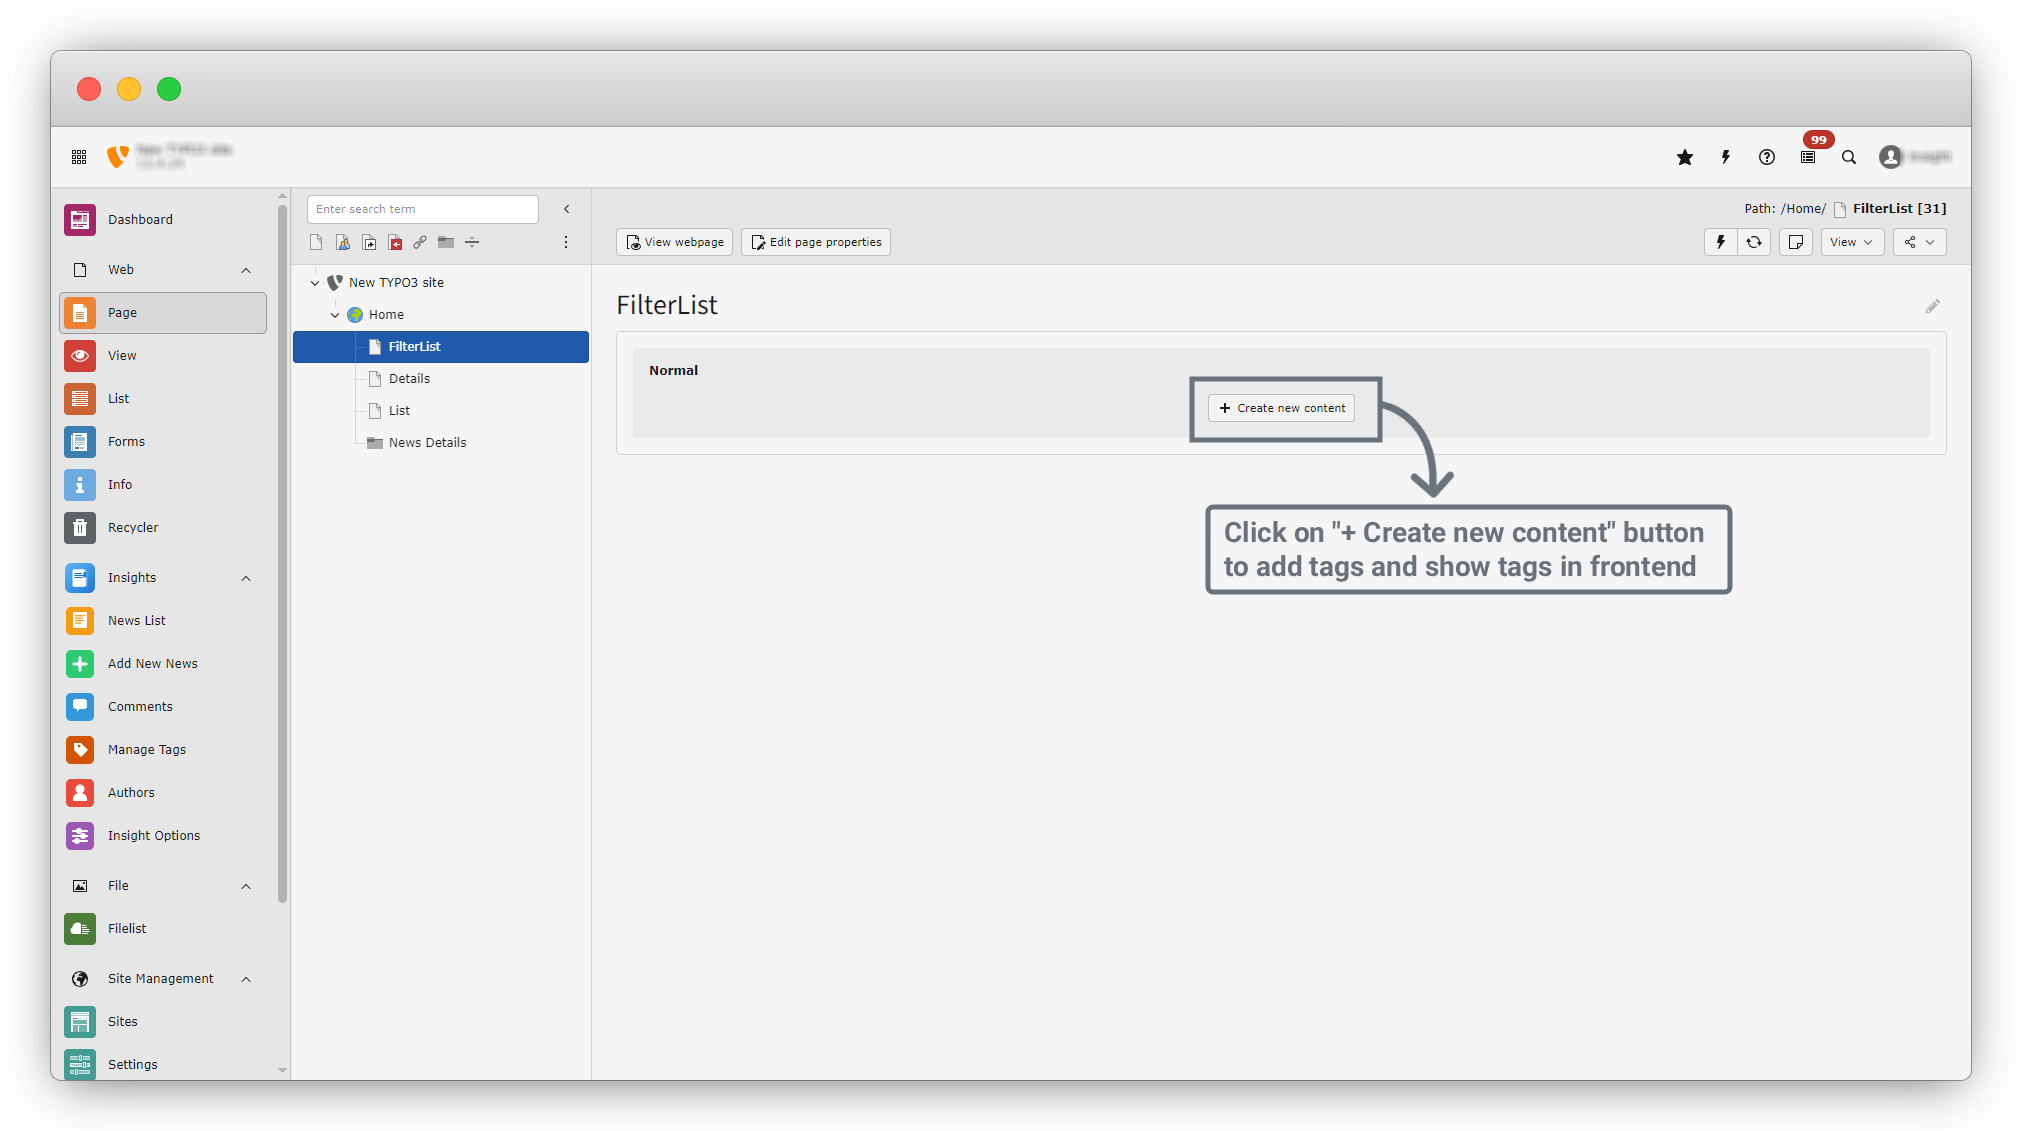The image size is (2022, 1131).
Task: Select the Details page in tree
Action: pos(409,378)
